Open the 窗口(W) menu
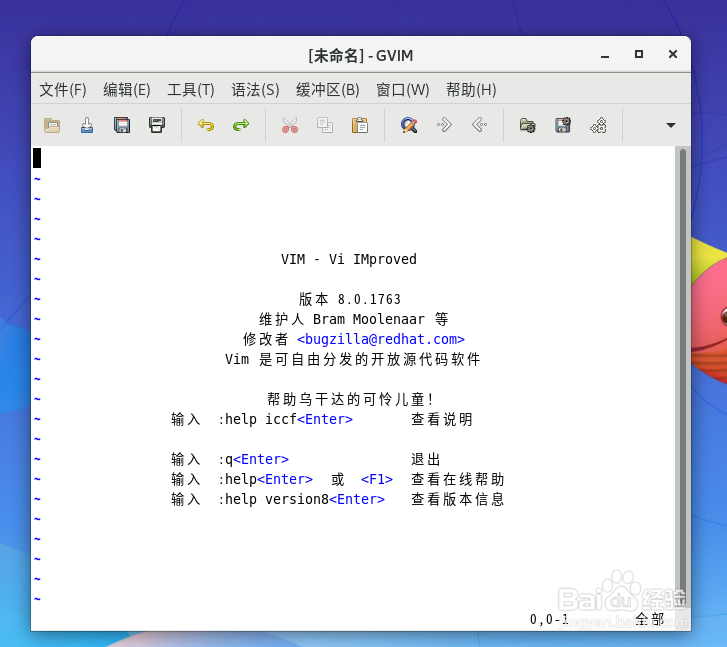 (402, 90)
